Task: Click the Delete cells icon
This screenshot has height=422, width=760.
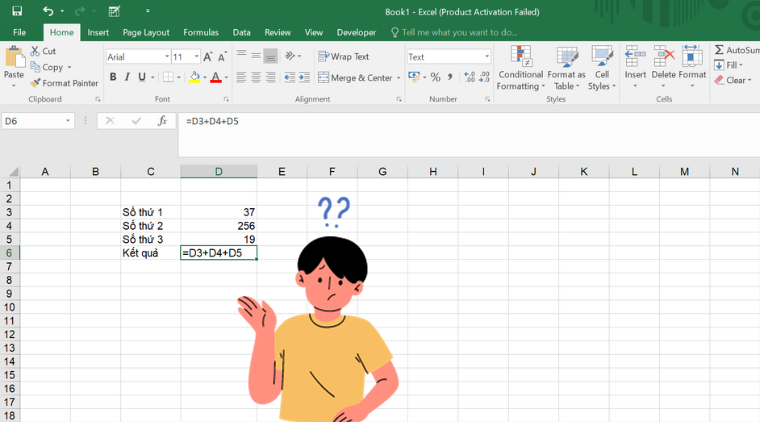Action: point(664,56)
